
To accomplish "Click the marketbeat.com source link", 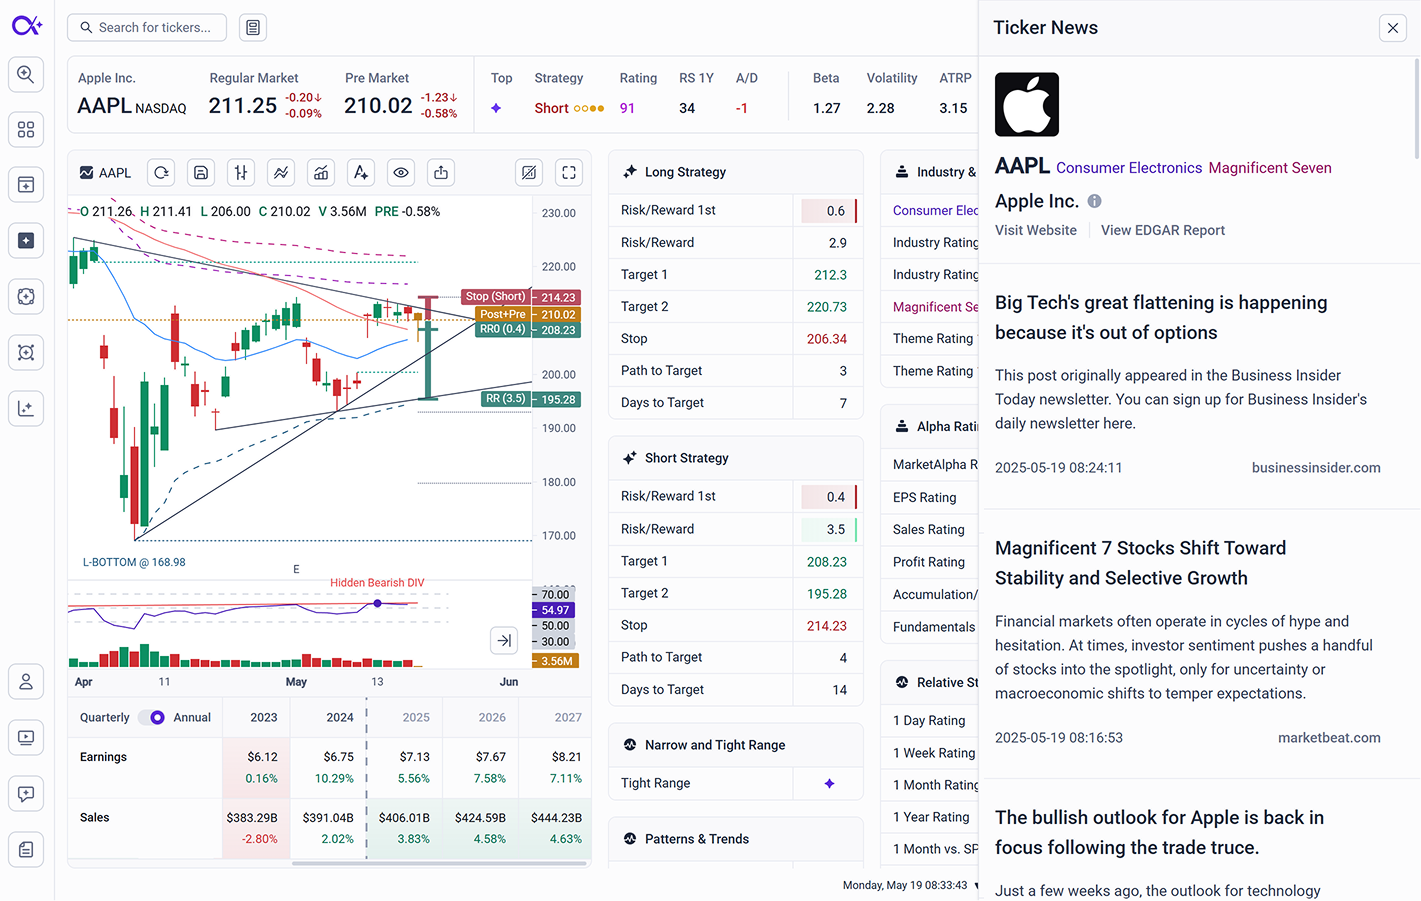I will click(1329, 738).
